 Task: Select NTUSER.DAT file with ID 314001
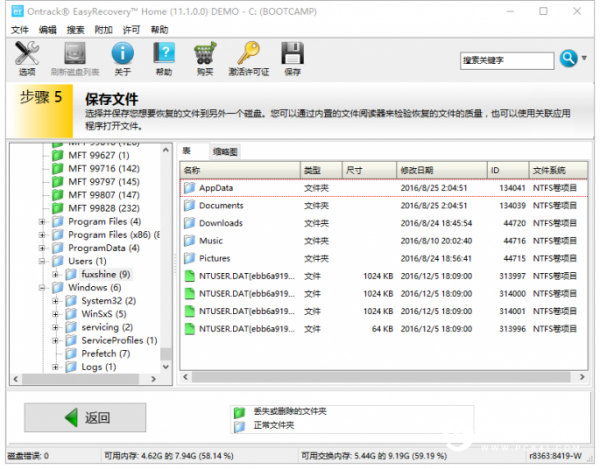tap(384, 311)
